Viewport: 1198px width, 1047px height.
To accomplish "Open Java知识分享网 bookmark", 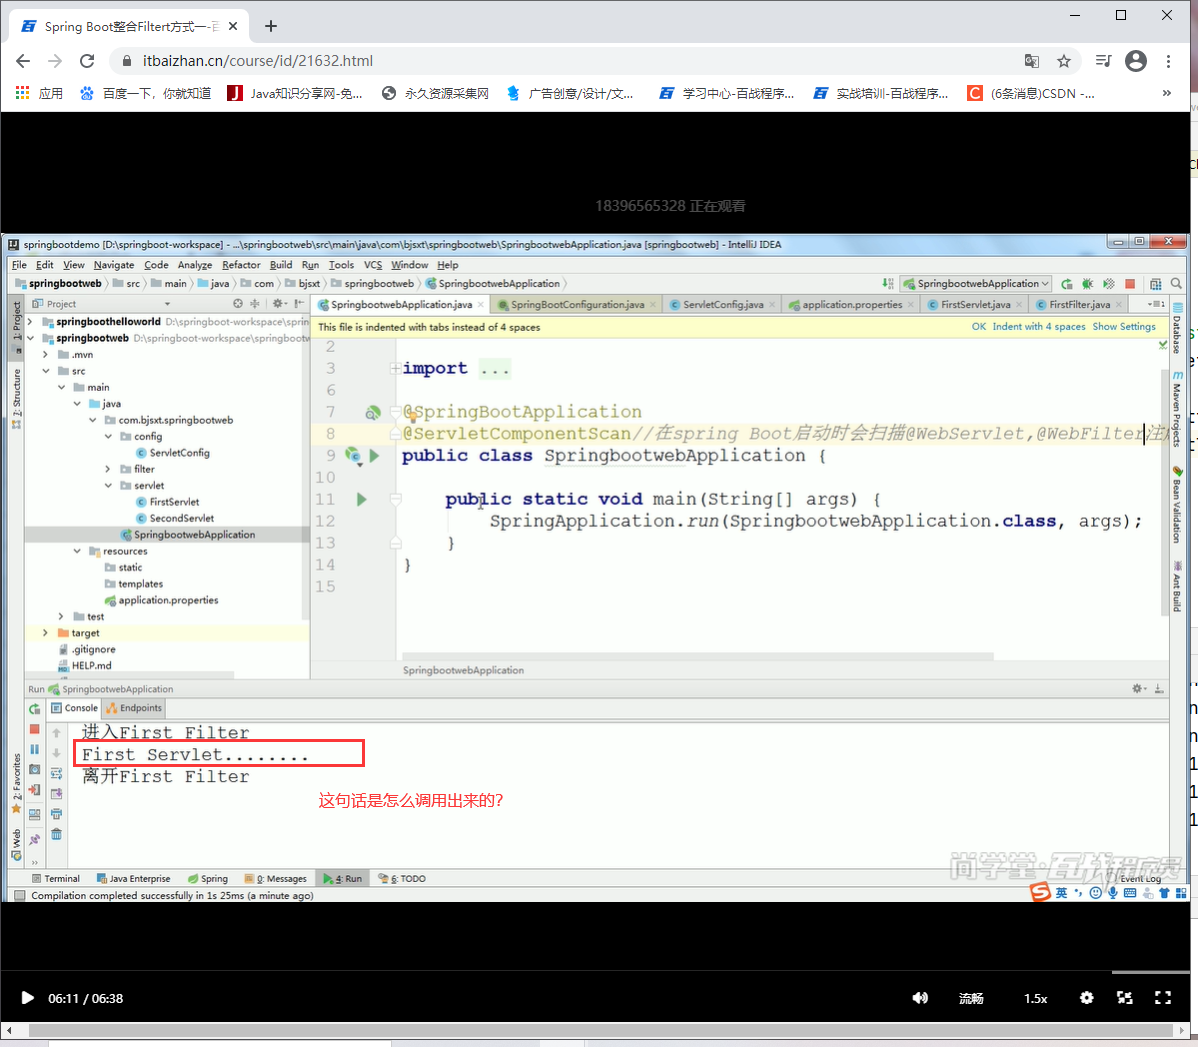I will pos(295,93).
